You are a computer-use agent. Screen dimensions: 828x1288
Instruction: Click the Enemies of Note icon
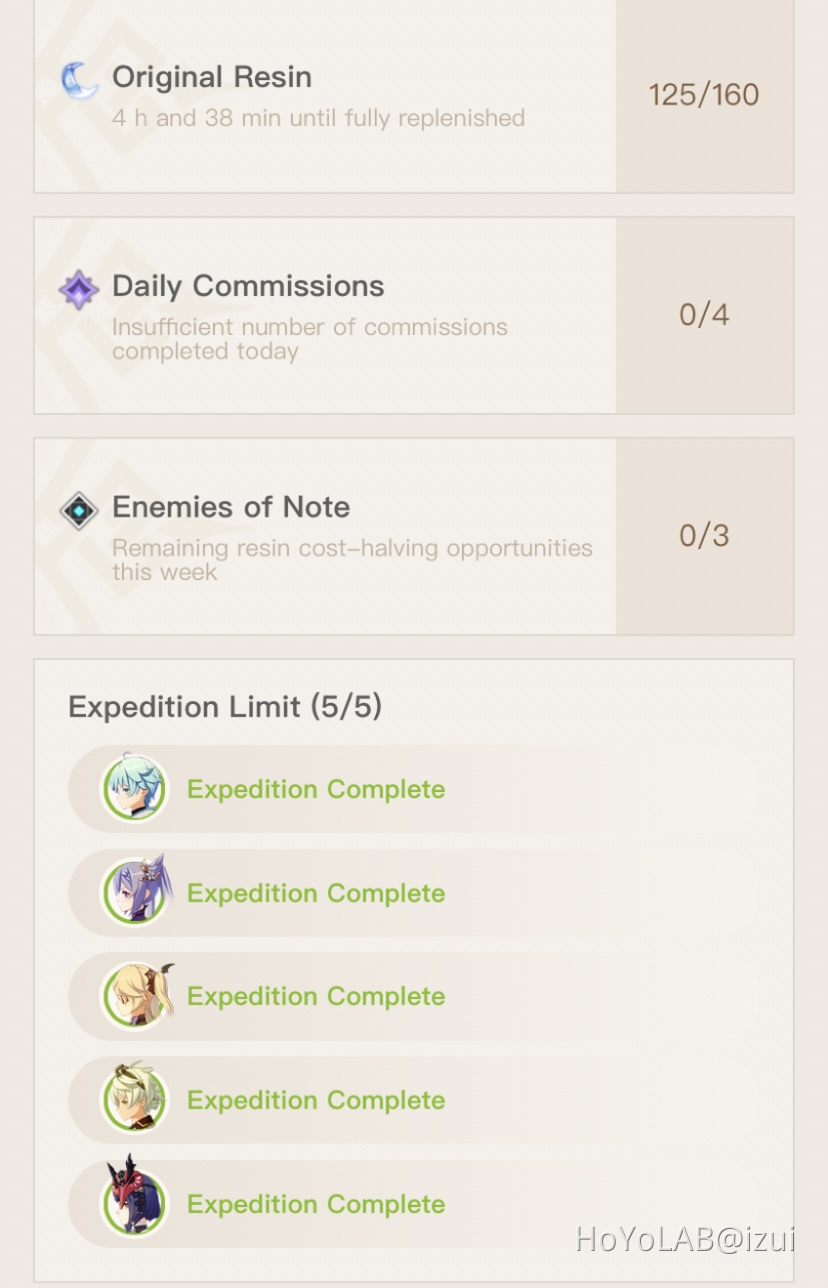[78, 510]
